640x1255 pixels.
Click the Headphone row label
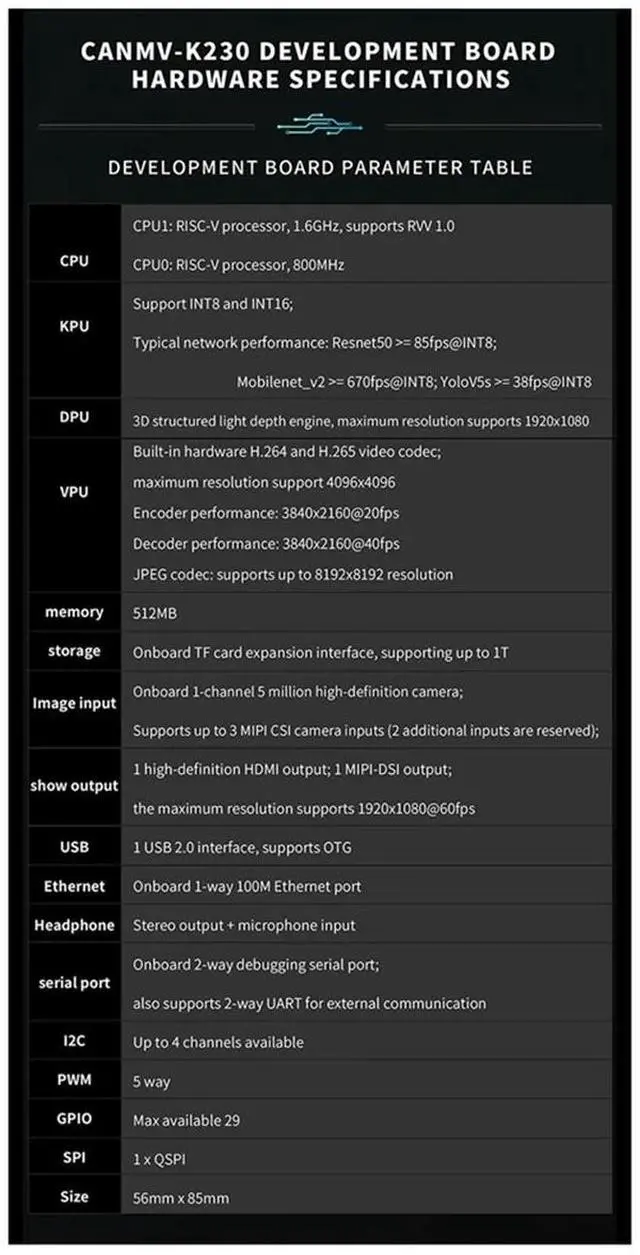pyautogui.click(x=74, y=925)
